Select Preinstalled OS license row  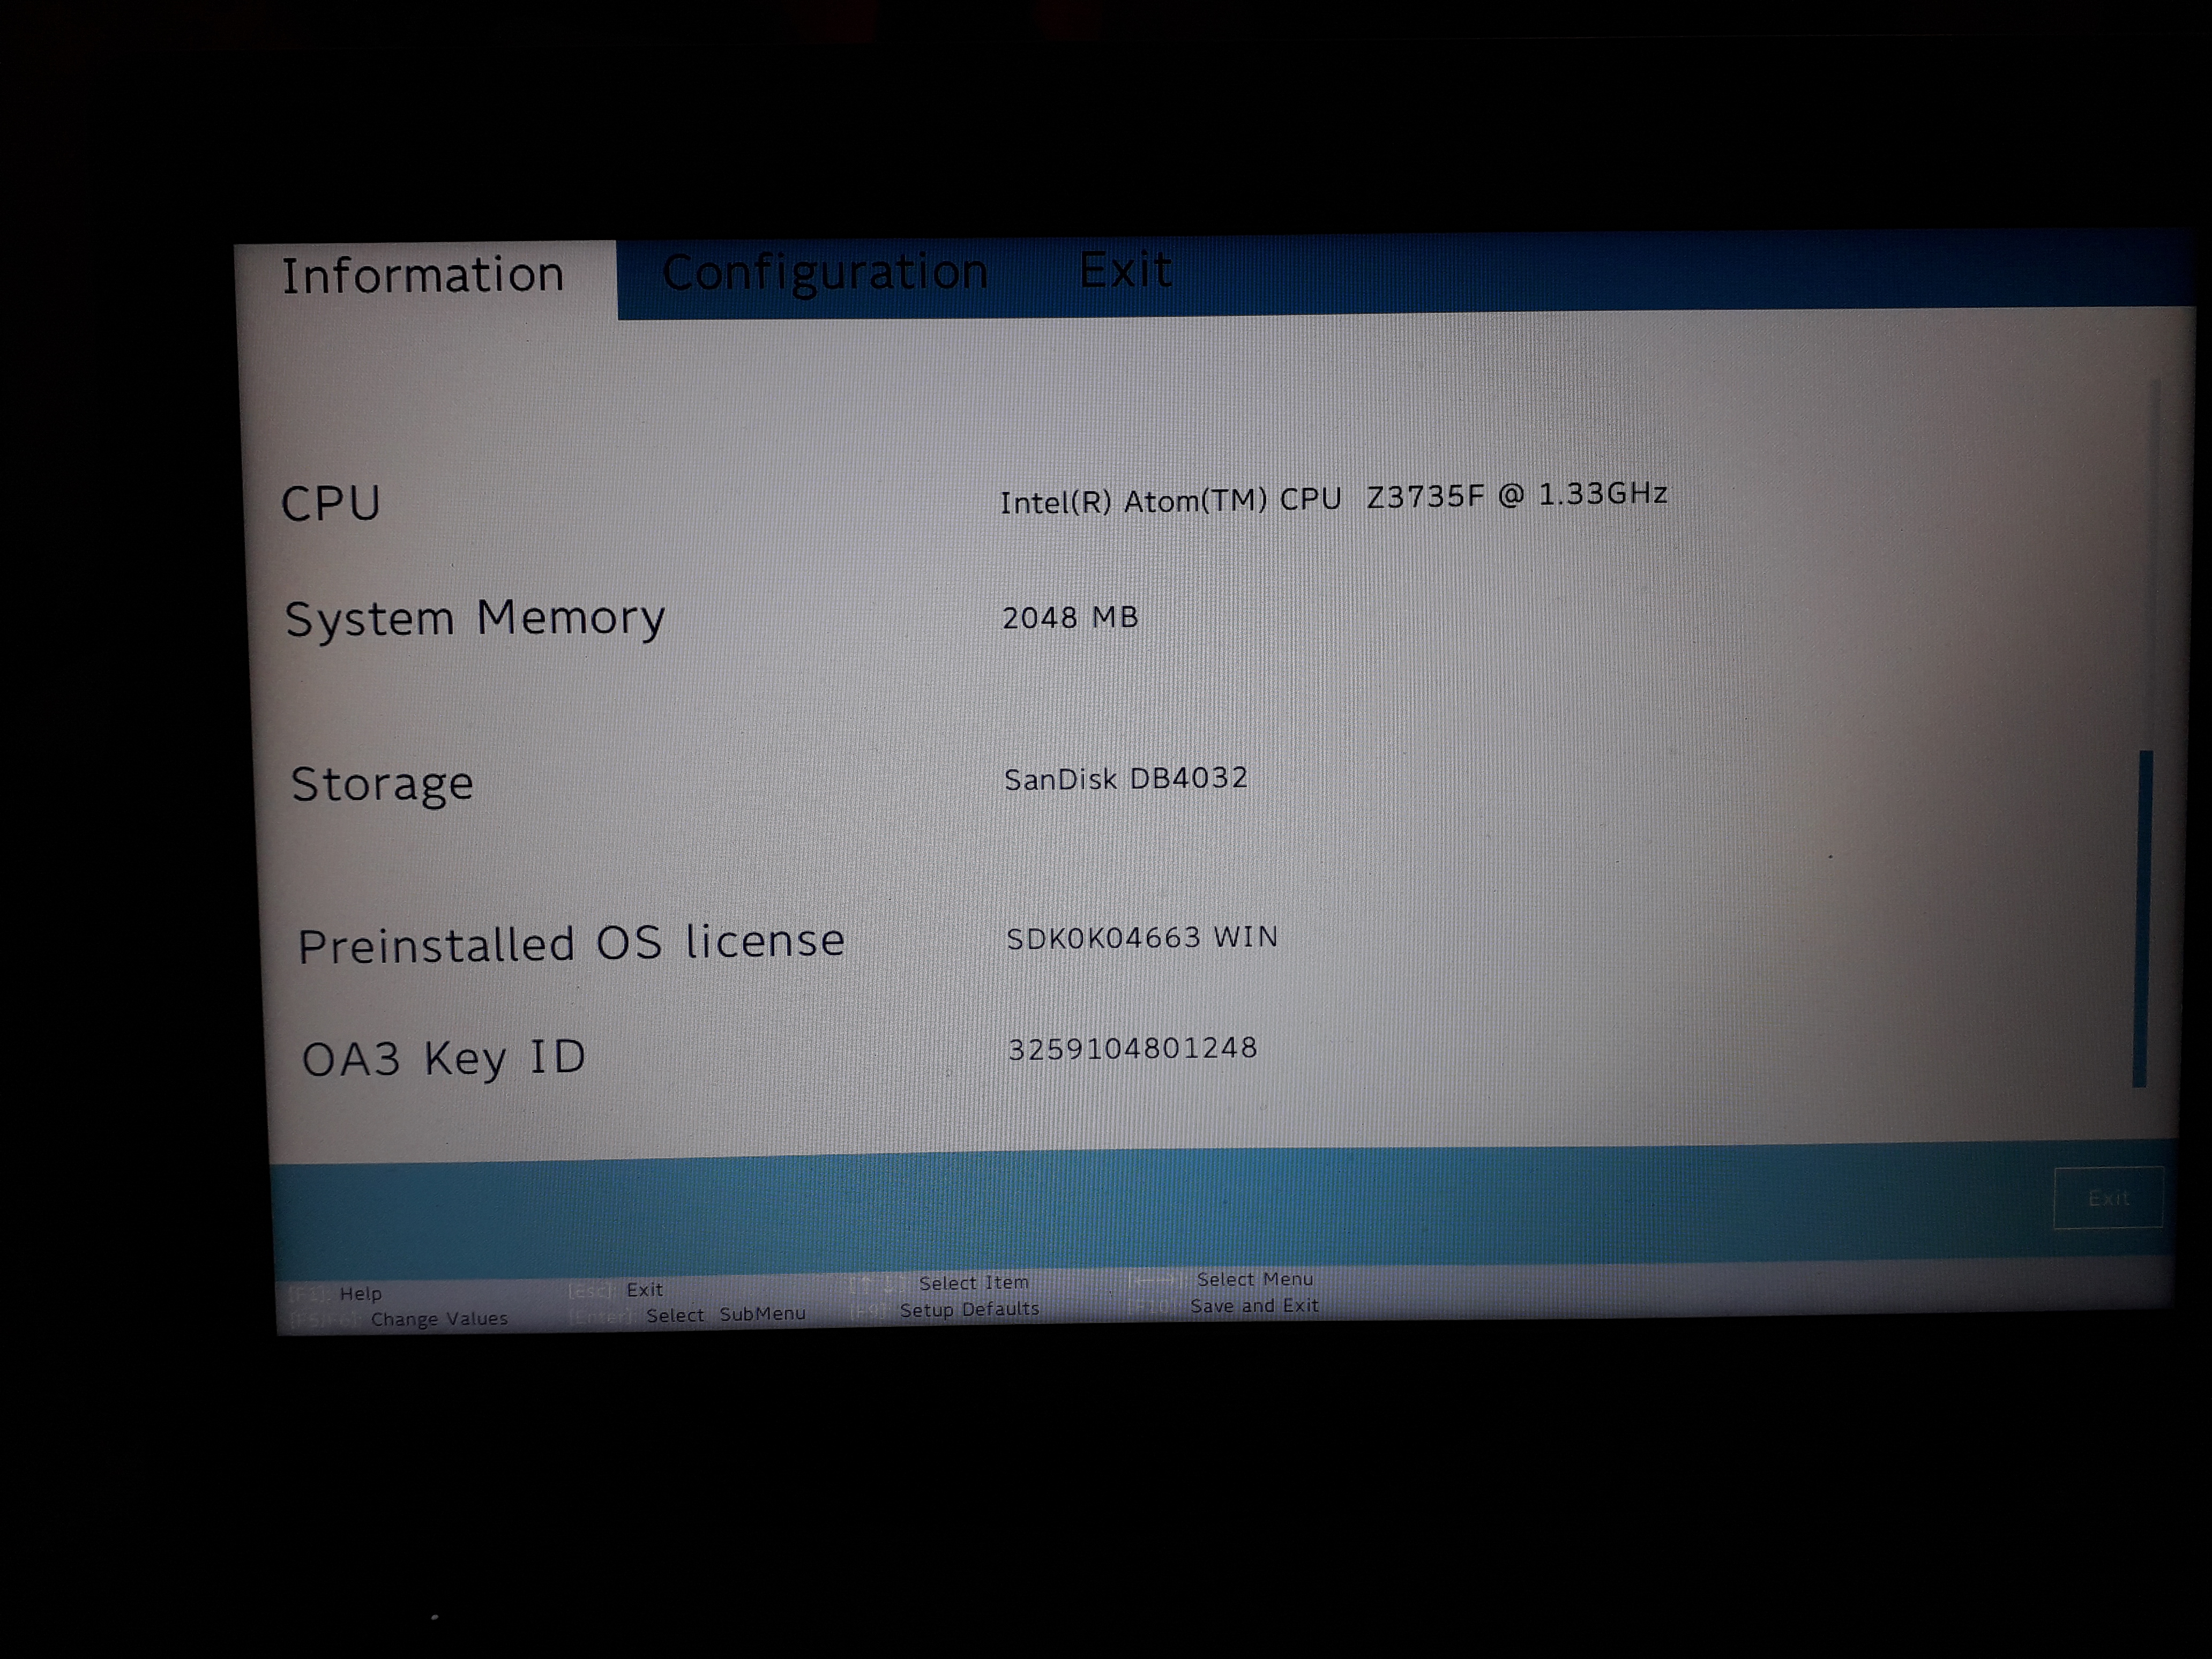pos(571,943)
